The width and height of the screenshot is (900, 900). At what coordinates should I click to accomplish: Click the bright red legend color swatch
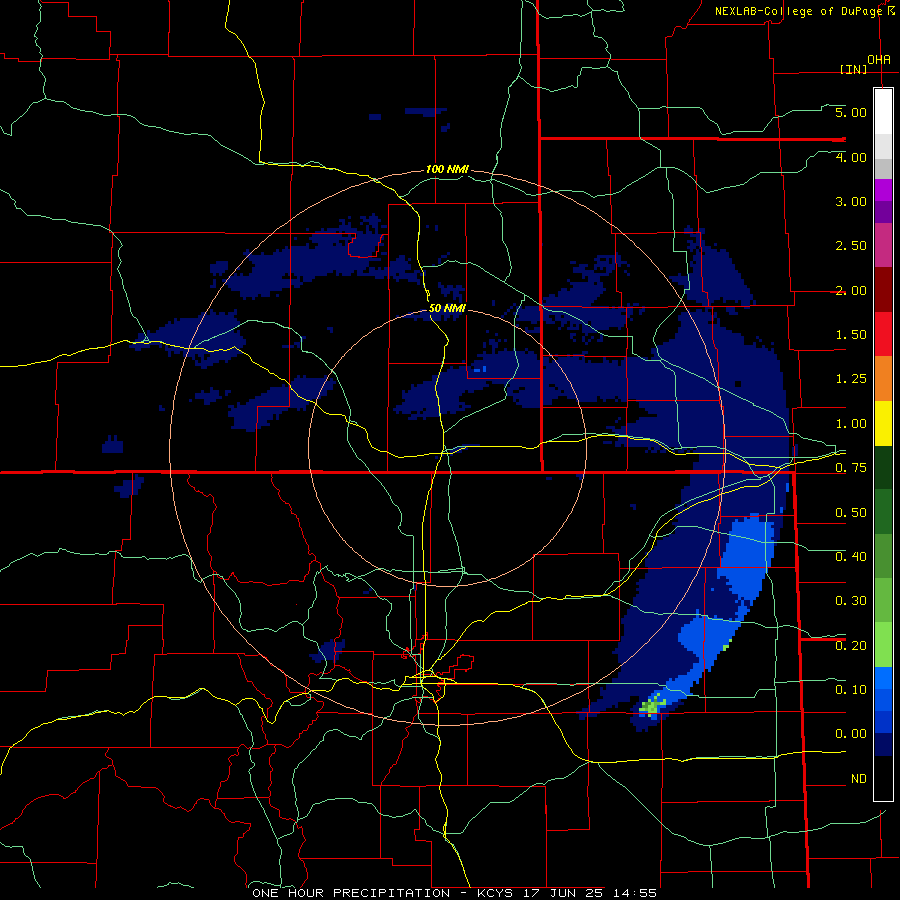[883, 334]
